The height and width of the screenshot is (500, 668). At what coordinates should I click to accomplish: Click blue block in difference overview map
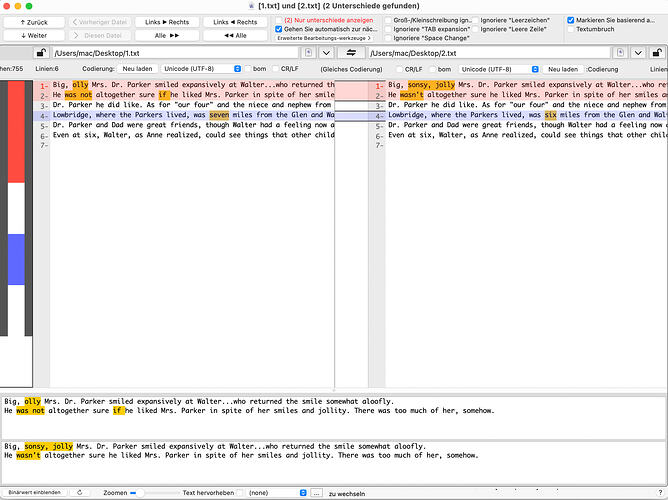pos(16,259)
